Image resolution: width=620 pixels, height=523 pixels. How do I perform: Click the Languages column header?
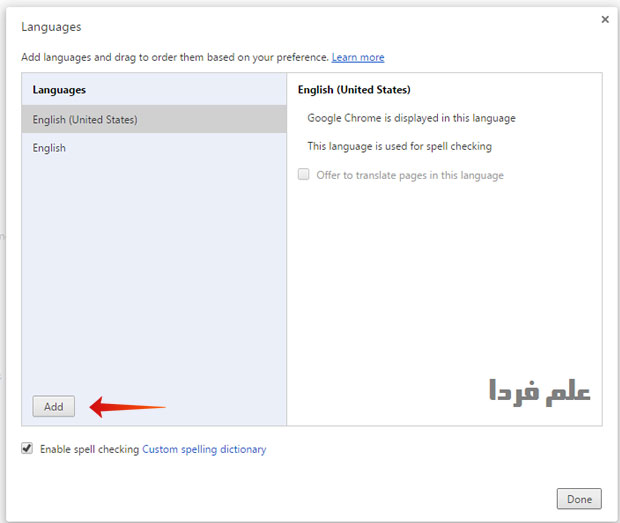[x=59, y=90]
